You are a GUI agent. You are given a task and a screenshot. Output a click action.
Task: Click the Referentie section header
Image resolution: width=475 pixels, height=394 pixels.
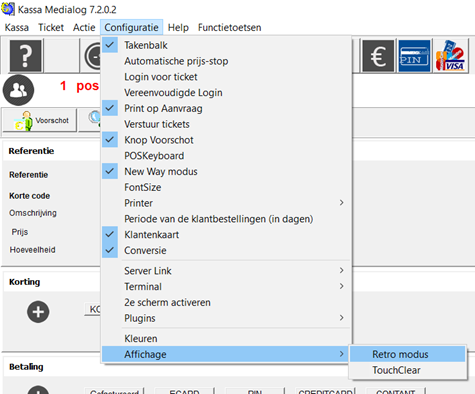click(31, 151)
